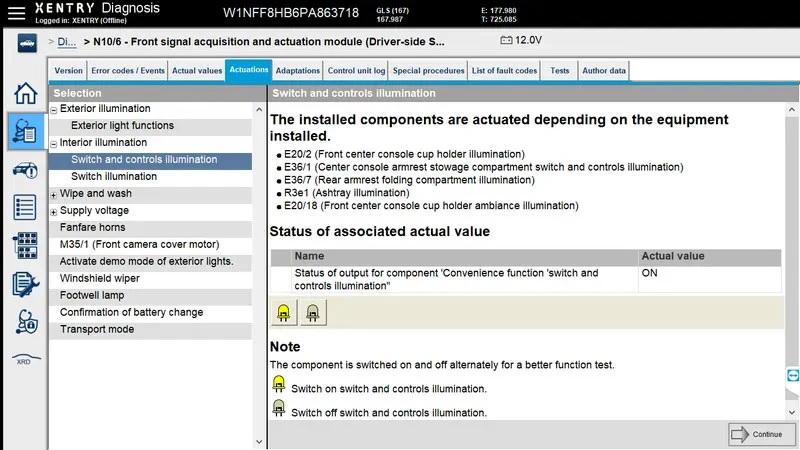The width and height of the screenshot is (800, 450).
Task: Click the vehicle icon next to the breadcrumb
Action: click(27, 43)
